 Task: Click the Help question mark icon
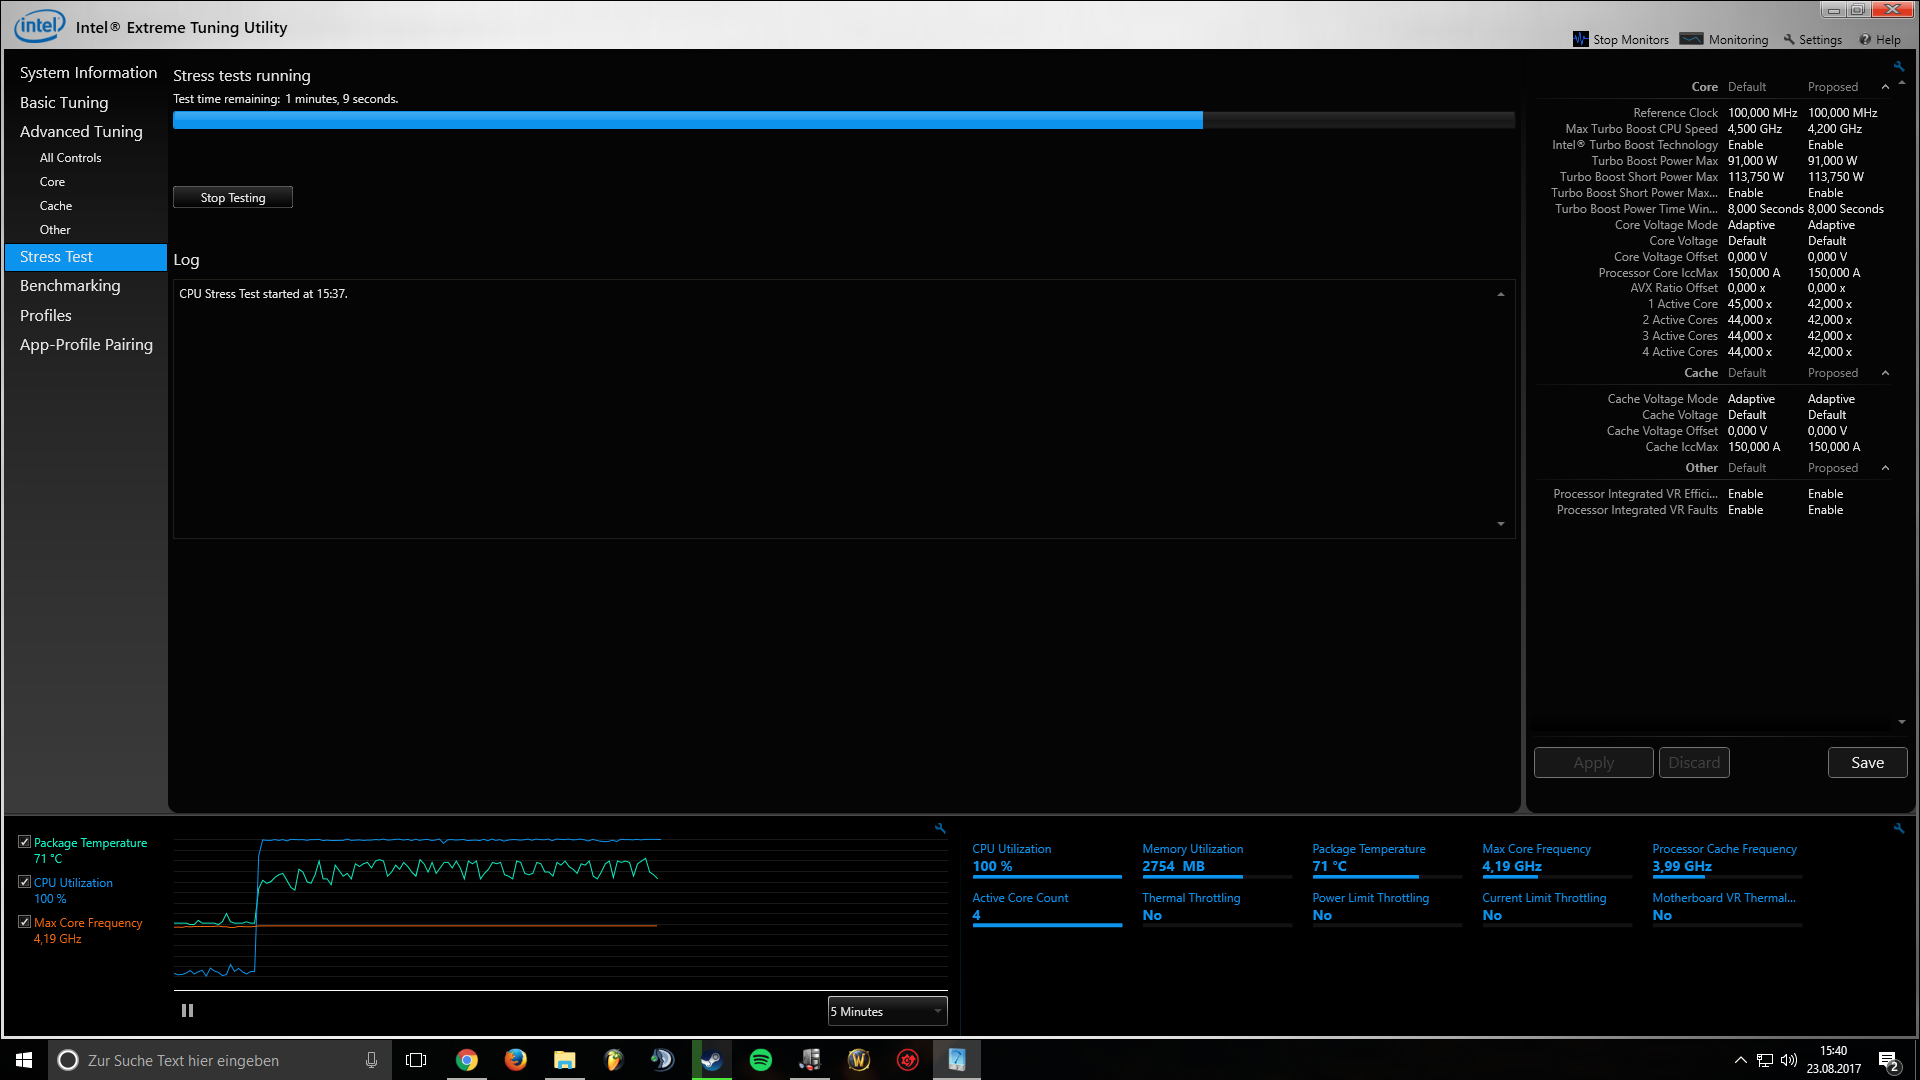point(1865,40)
